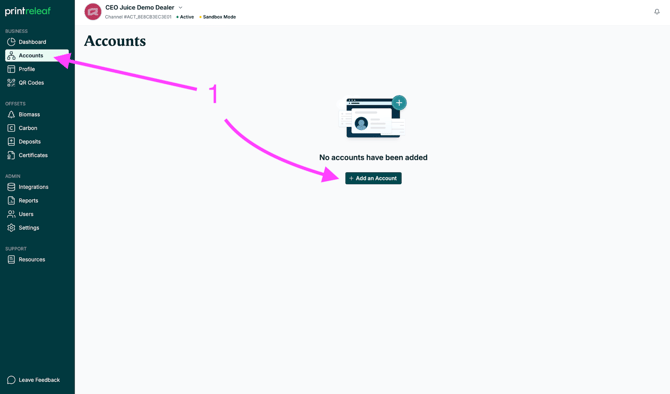The image size is (670, 394).
Task: Click the Dashboard pie-chart icon
Action: tap(11, 42)
